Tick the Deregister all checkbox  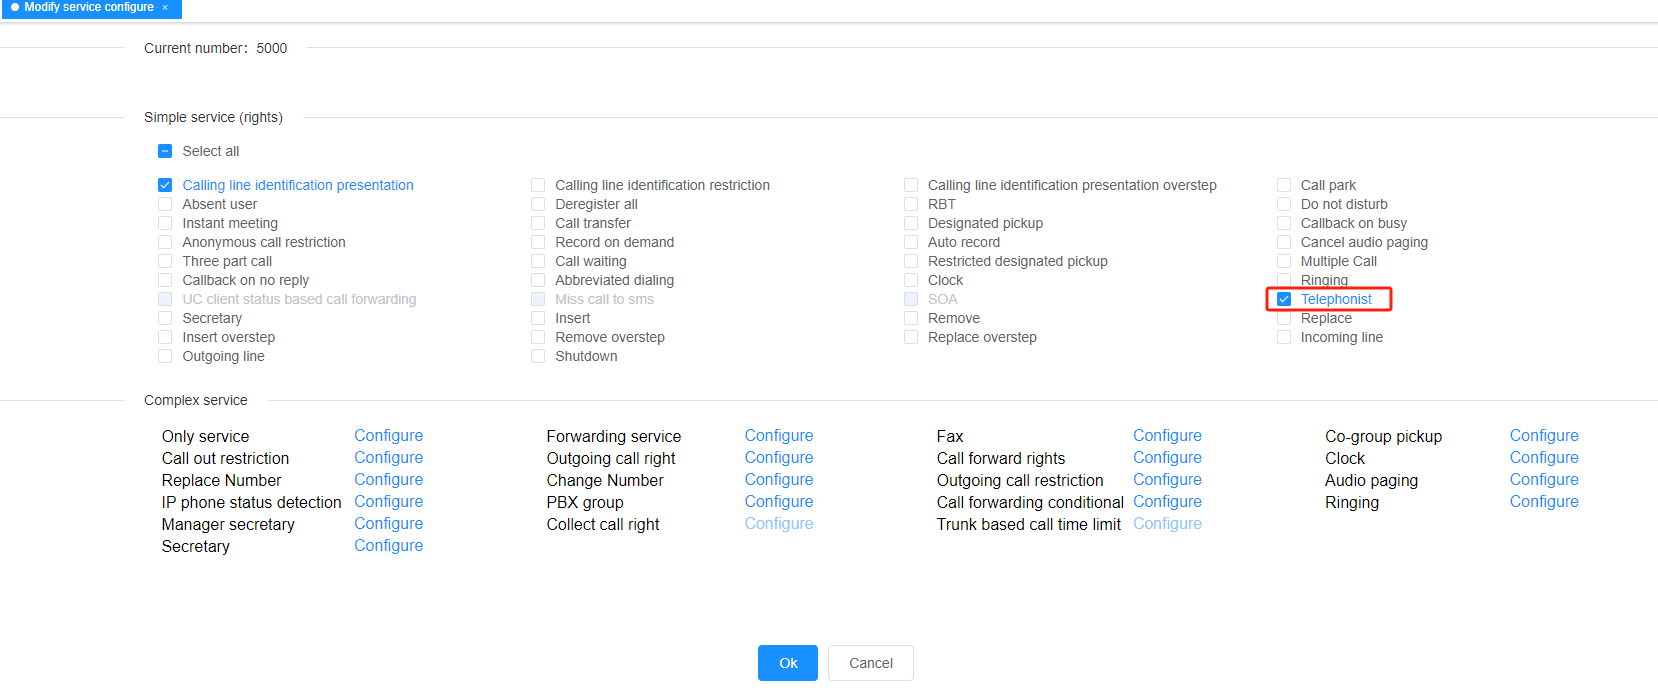point(538,204)
